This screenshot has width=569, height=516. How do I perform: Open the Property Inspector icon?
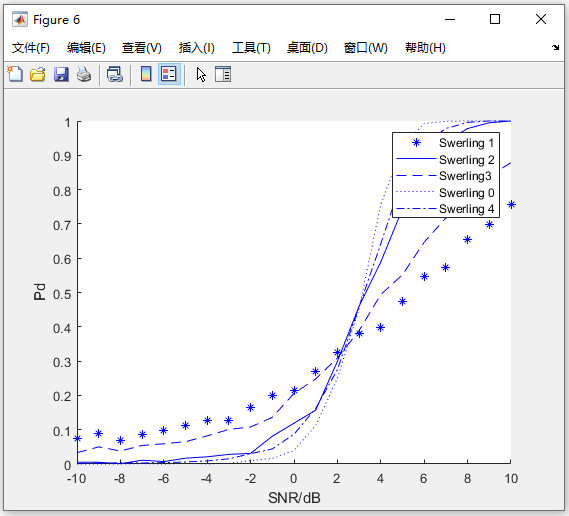click(x=223, y=74)
